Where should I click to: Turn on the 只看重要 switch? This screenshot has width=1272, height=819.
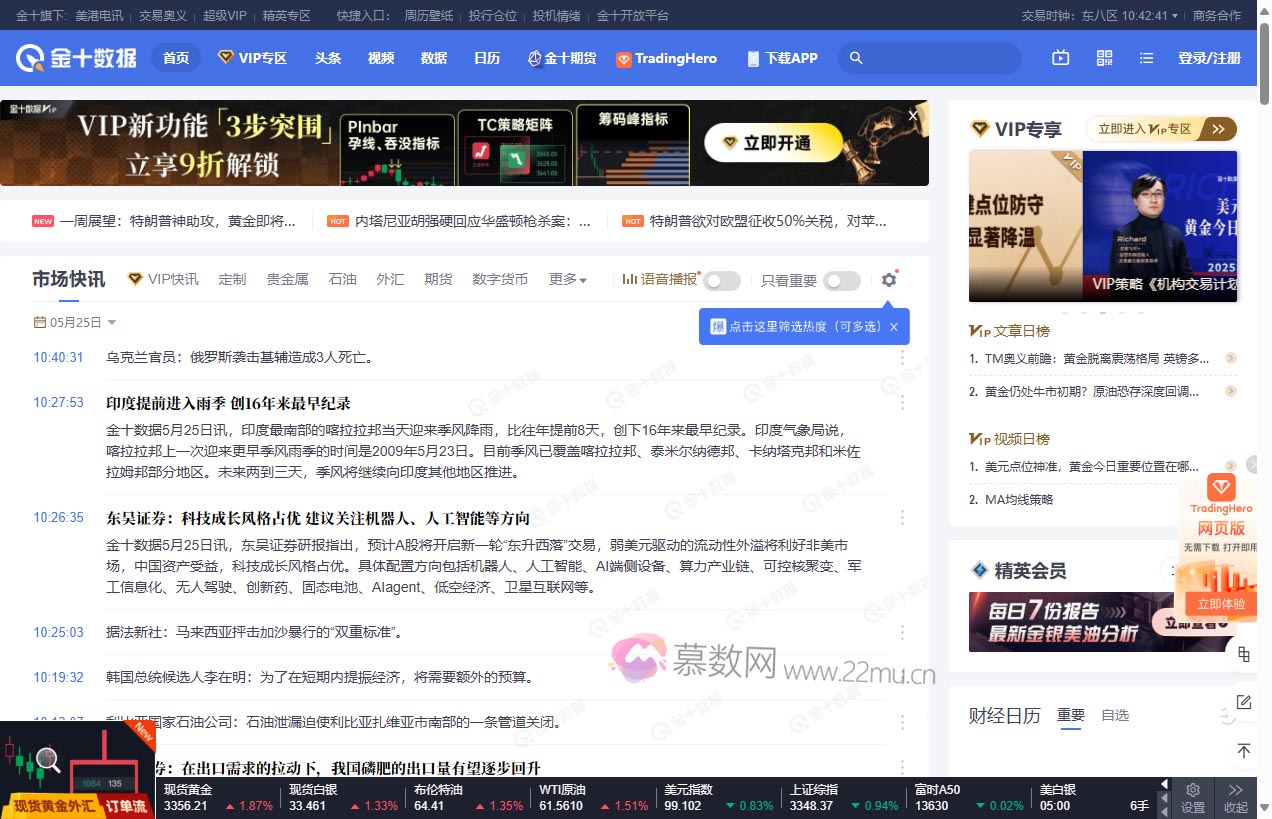coord(842,281)
